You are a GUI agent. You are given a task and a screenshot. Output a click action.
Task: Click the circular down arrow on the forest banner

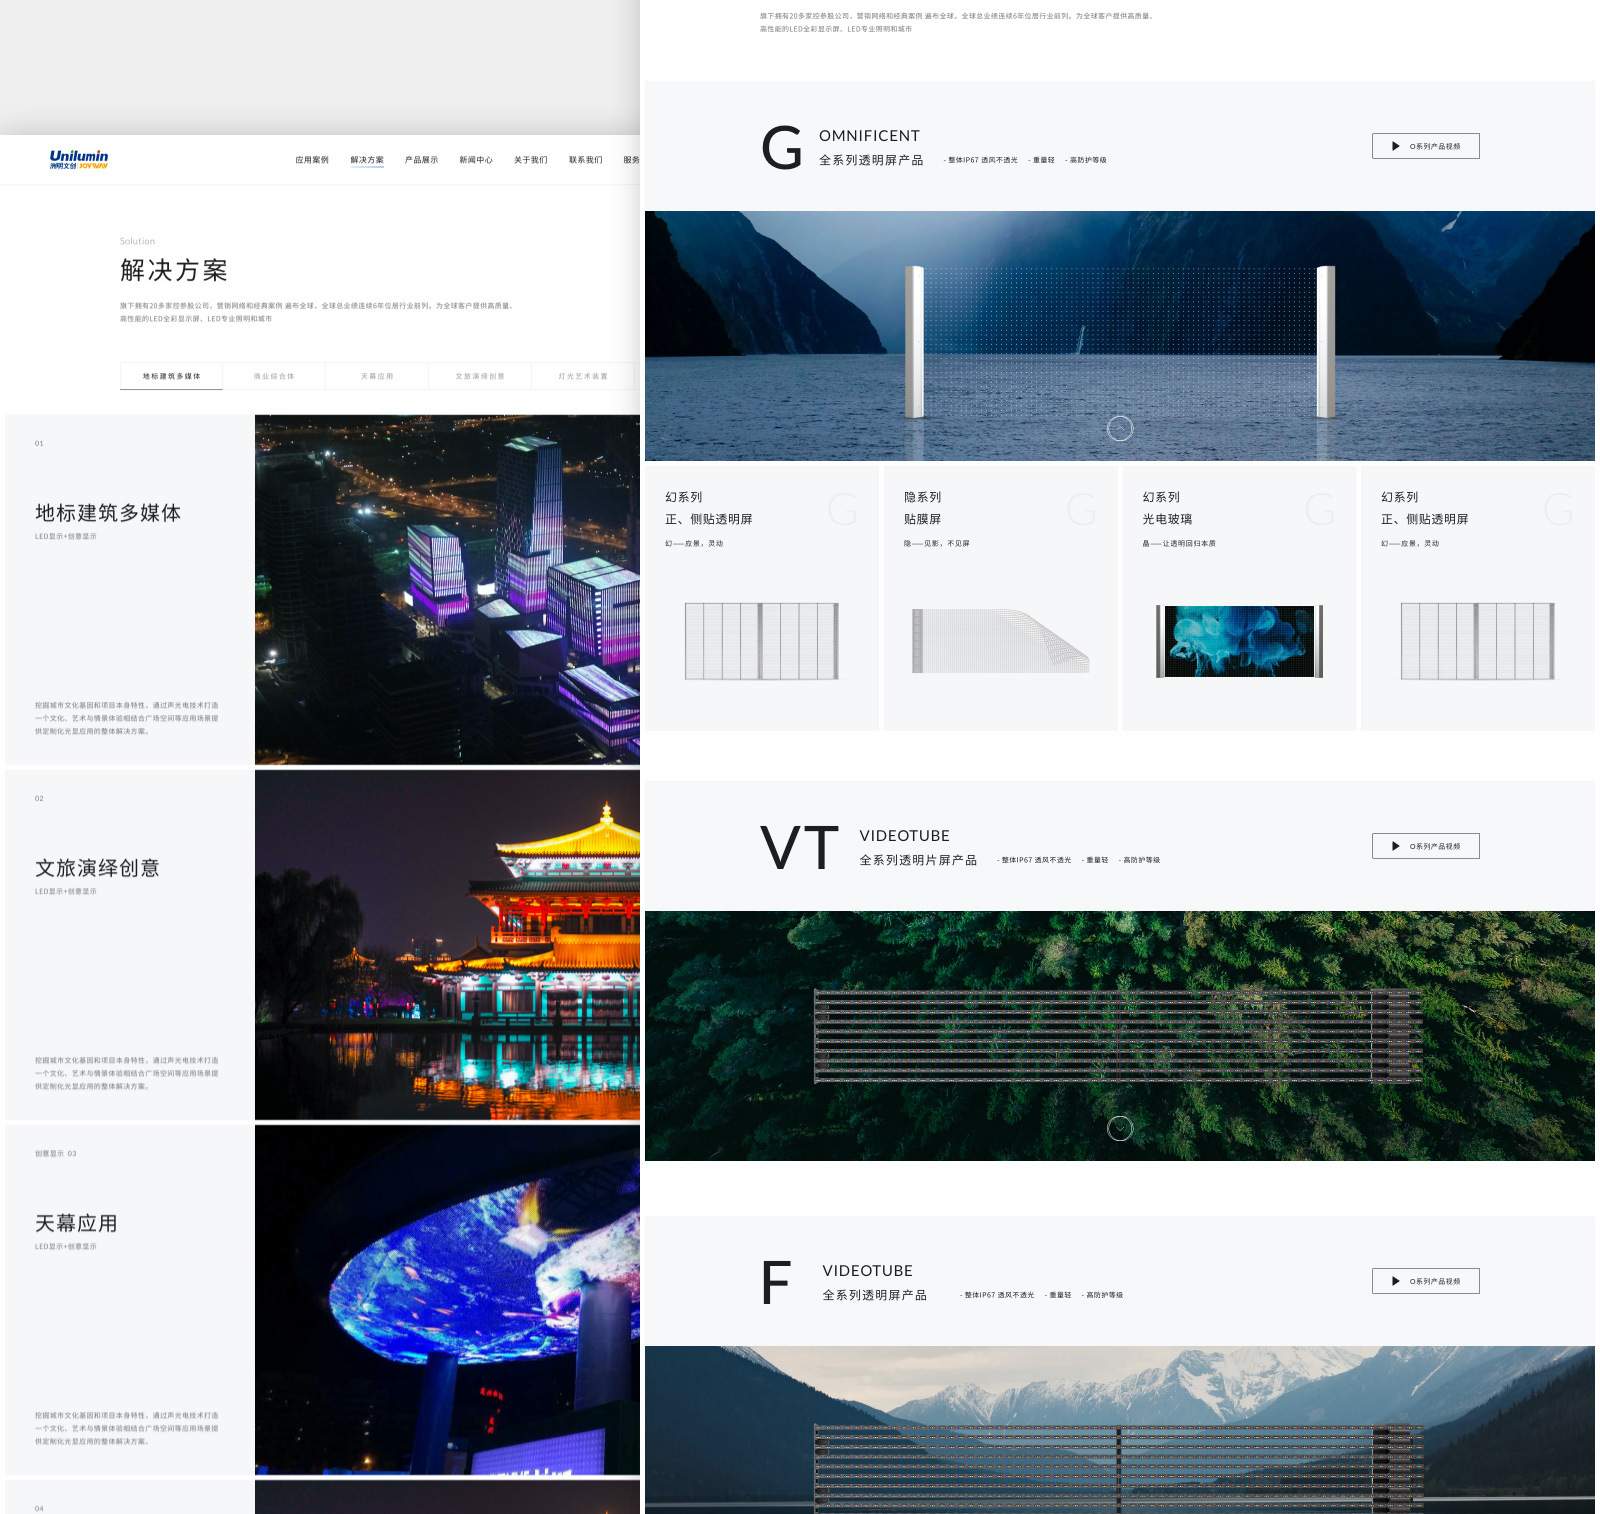coord(1120,1128)
